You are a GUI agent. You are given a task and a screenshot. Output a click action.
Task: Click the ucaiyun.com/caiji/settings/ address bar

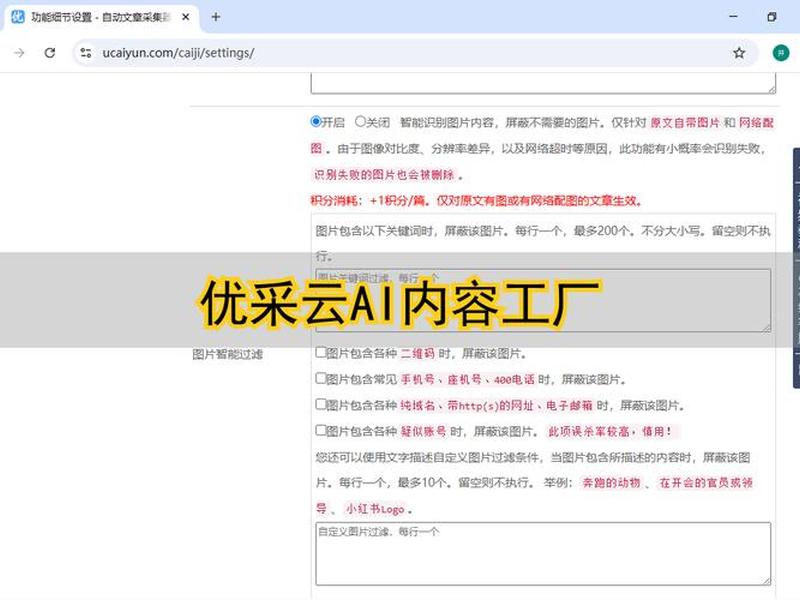(x=414, y=53)
